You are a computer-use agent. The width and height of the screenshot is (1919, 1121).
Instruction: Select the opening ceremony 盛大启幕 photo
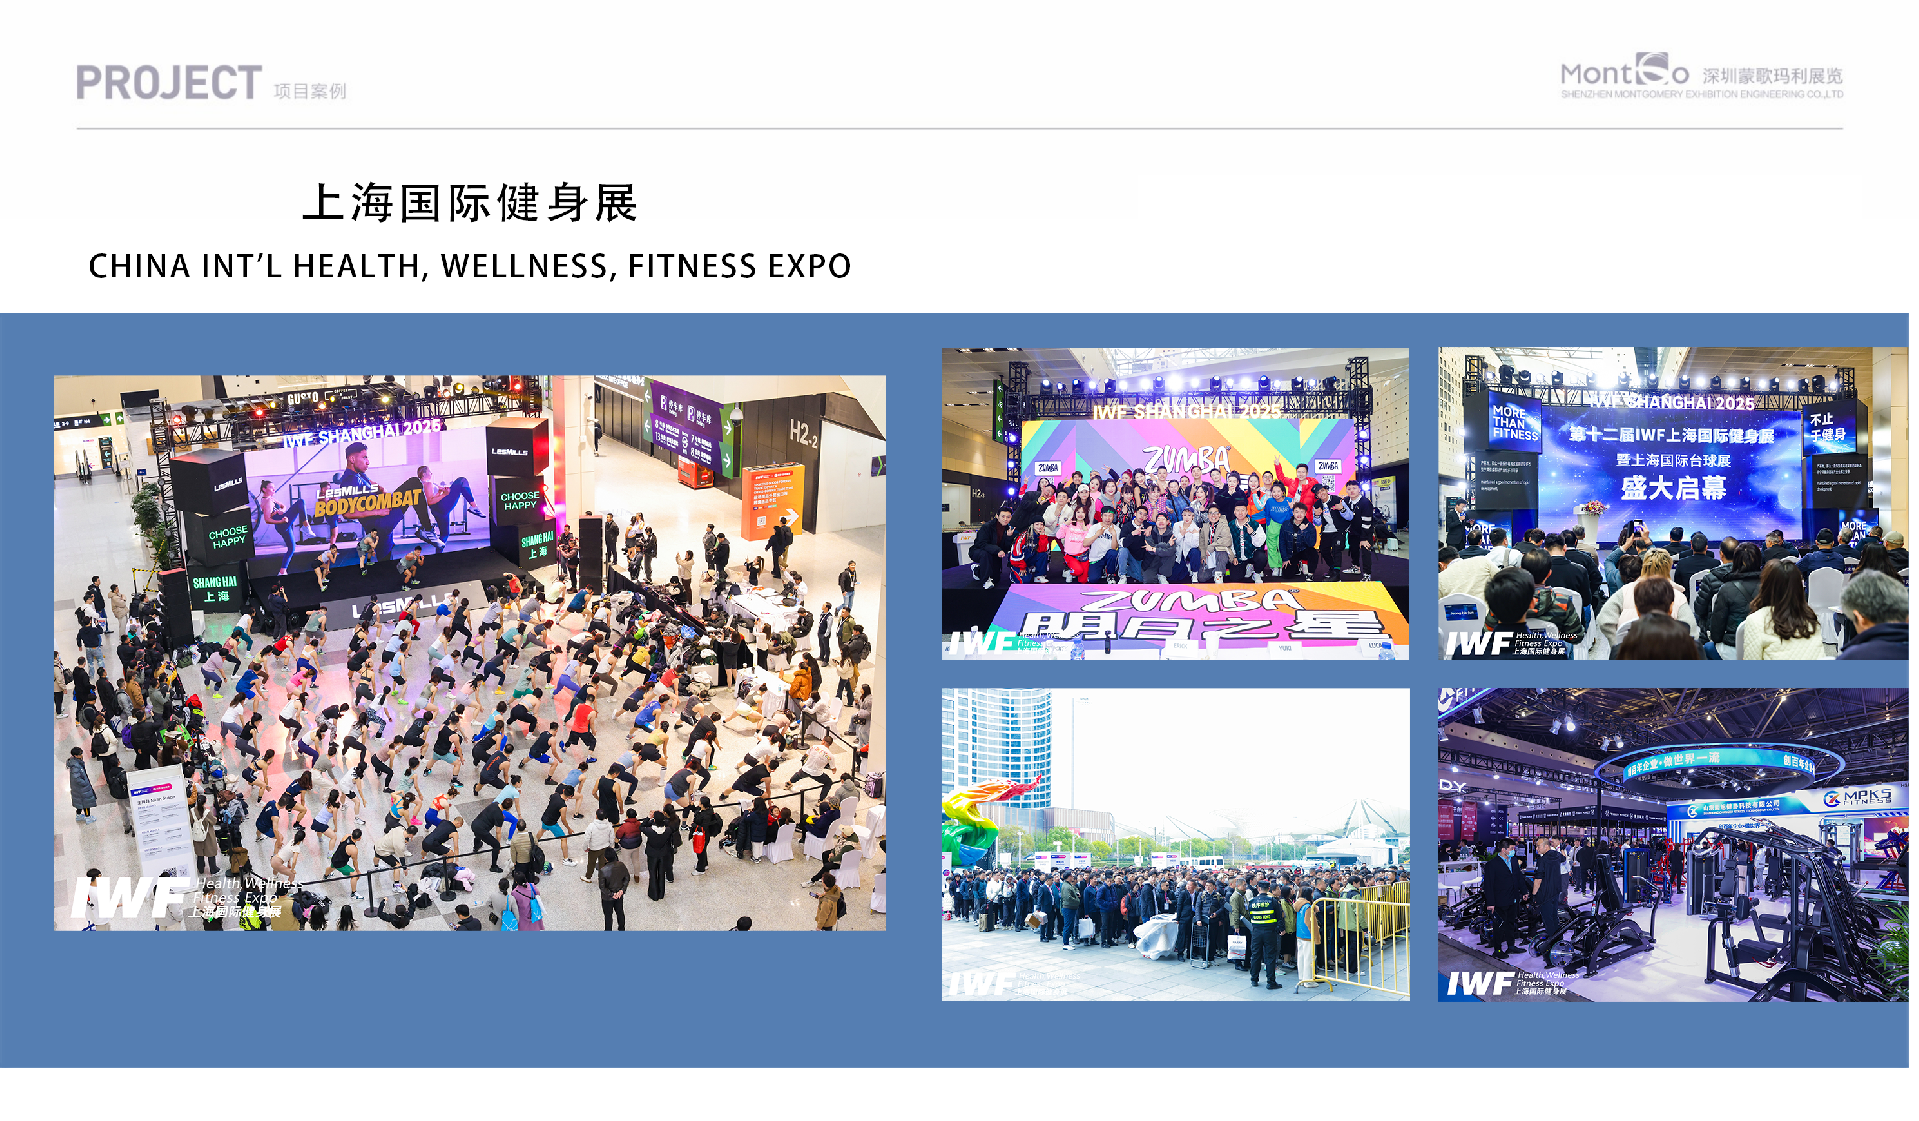coord(1673,503)
